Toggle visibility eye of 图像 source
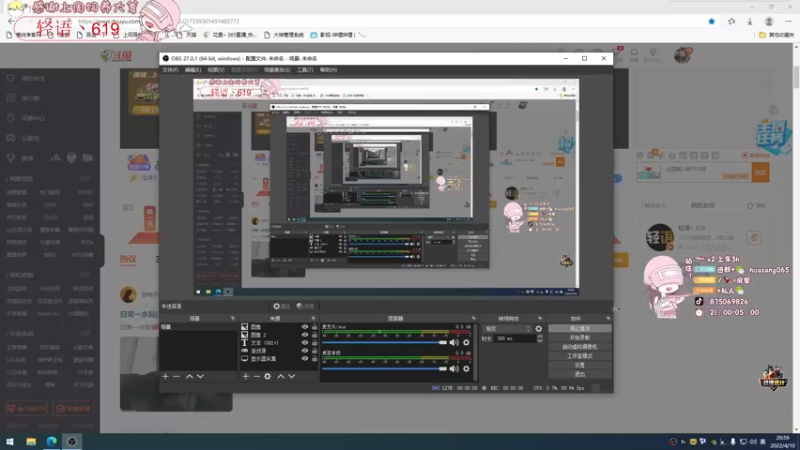This screenshot has width=800, height=450. pos(305,327)
